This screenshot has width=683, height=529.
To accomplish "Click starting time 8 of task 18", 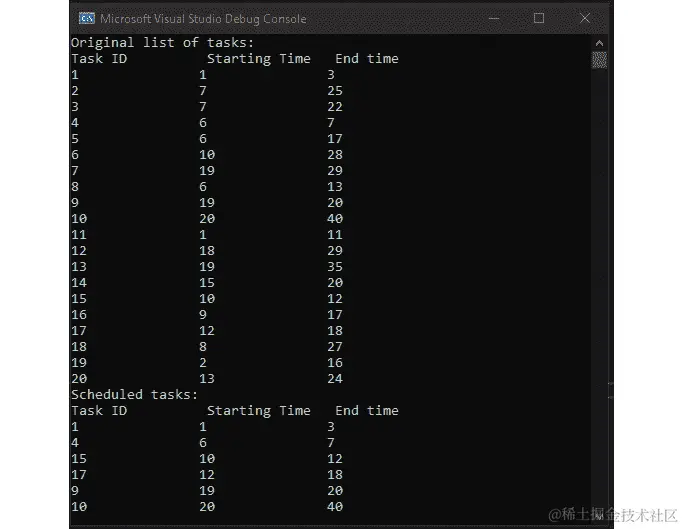I will pos(203,346).
